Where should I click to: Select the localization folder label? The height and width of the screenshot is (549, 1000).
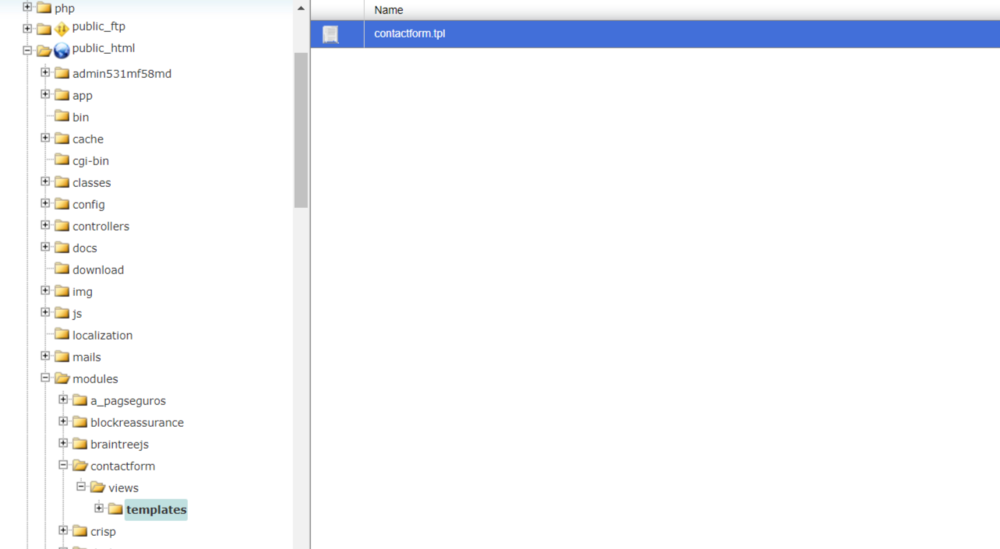[x=103, y=335]
